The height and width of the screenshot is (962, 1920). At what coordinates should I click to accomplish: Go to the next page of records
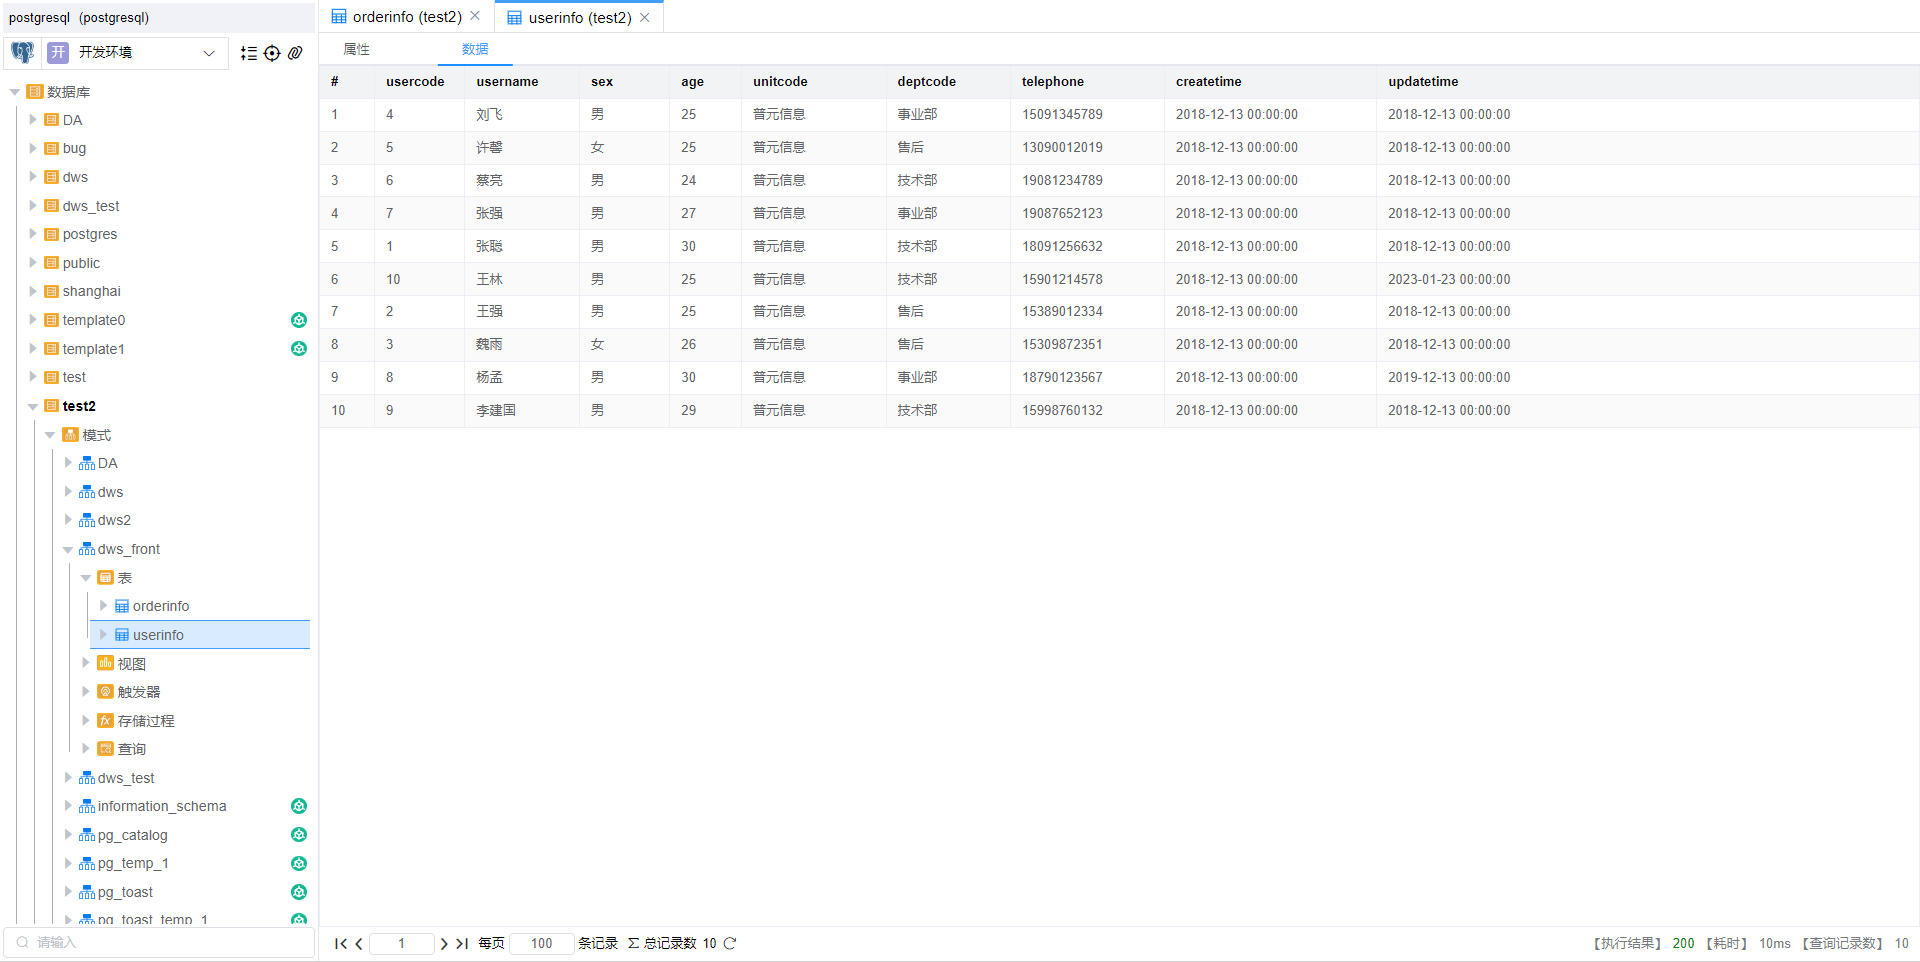(x=444, y=943)
